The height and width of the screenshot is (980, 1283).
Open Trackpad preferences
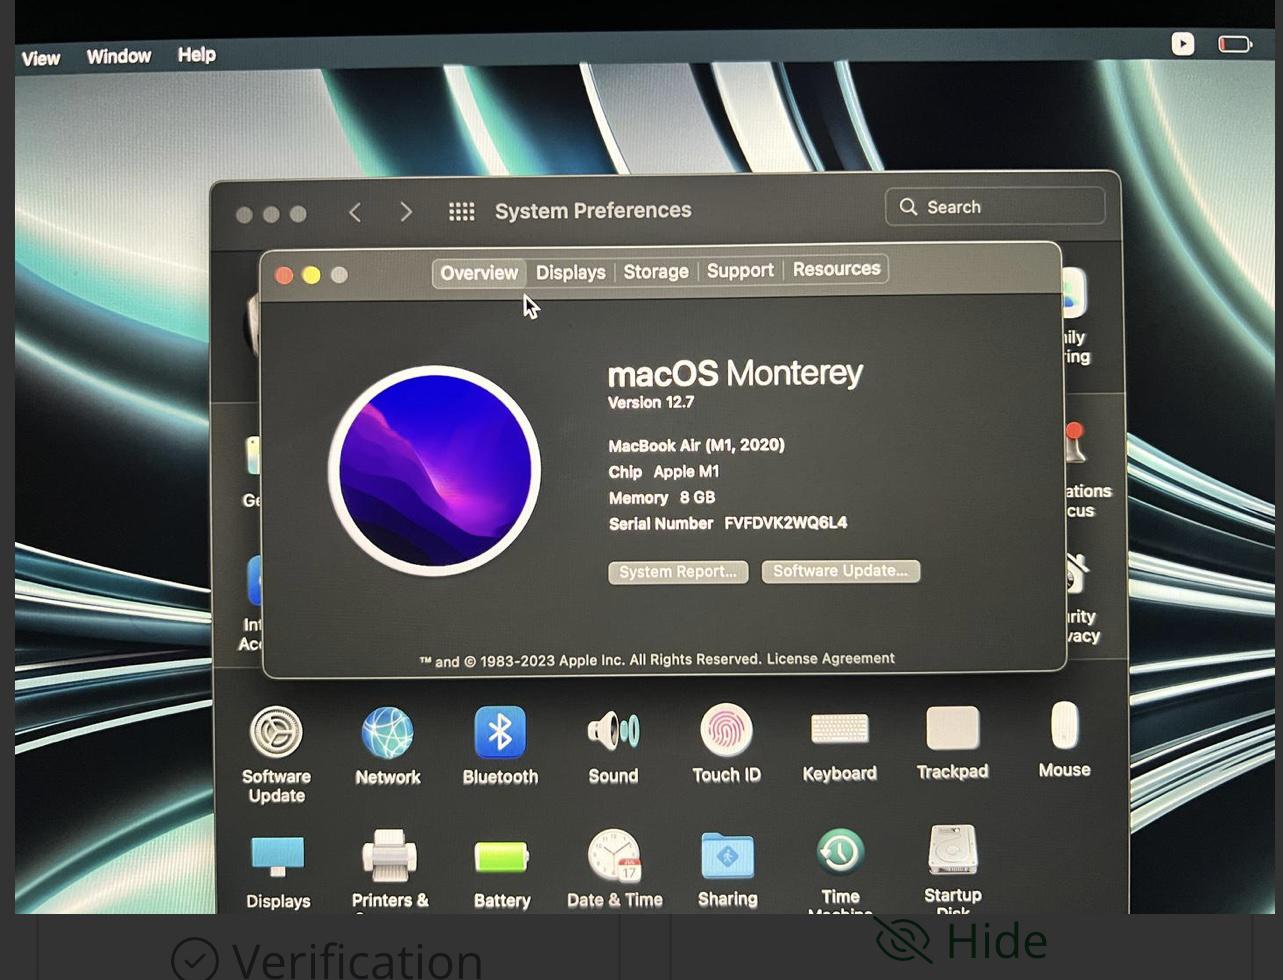point(952,742)
